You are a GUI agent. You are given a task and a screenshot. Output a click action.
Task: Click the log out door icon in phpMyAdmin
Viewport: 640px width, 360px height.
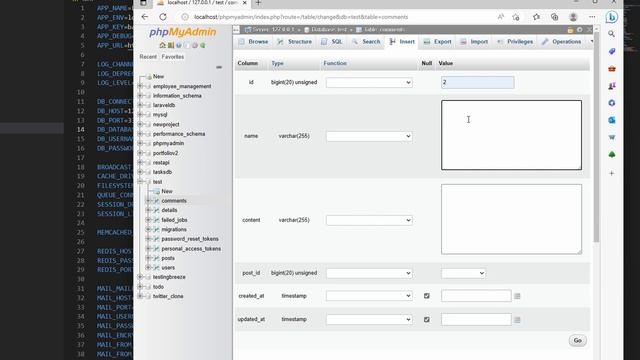[x=171, y=45]
